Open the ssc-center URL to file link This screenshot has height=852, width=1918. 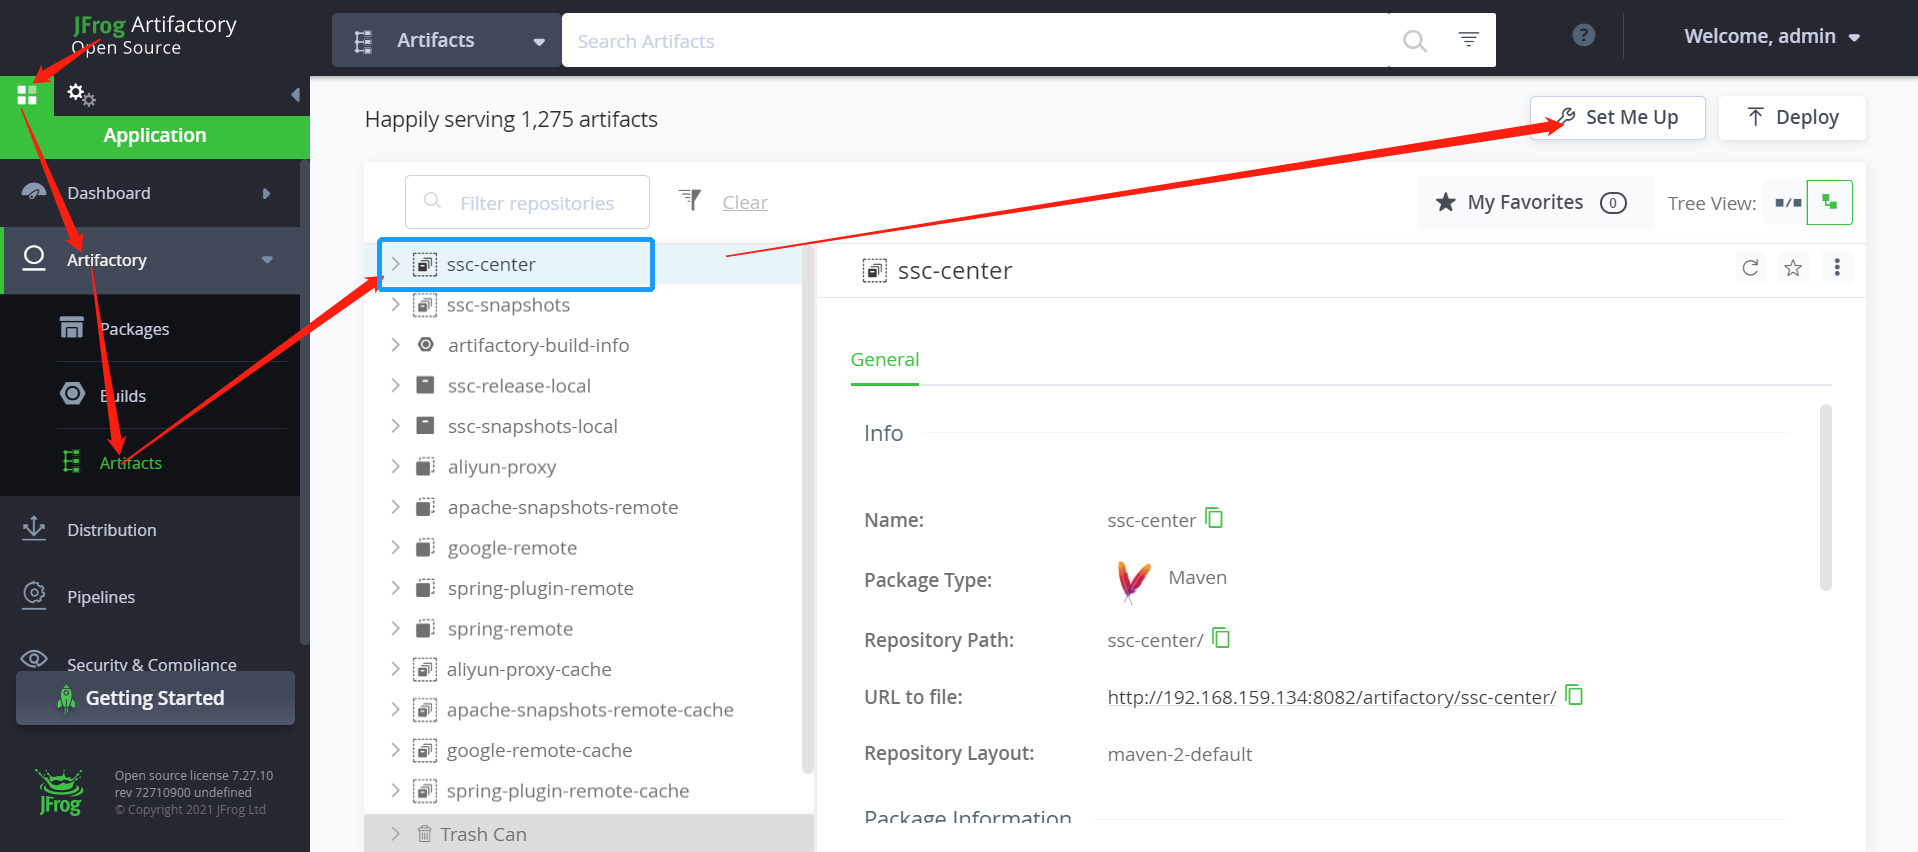tap(1331, 697)
